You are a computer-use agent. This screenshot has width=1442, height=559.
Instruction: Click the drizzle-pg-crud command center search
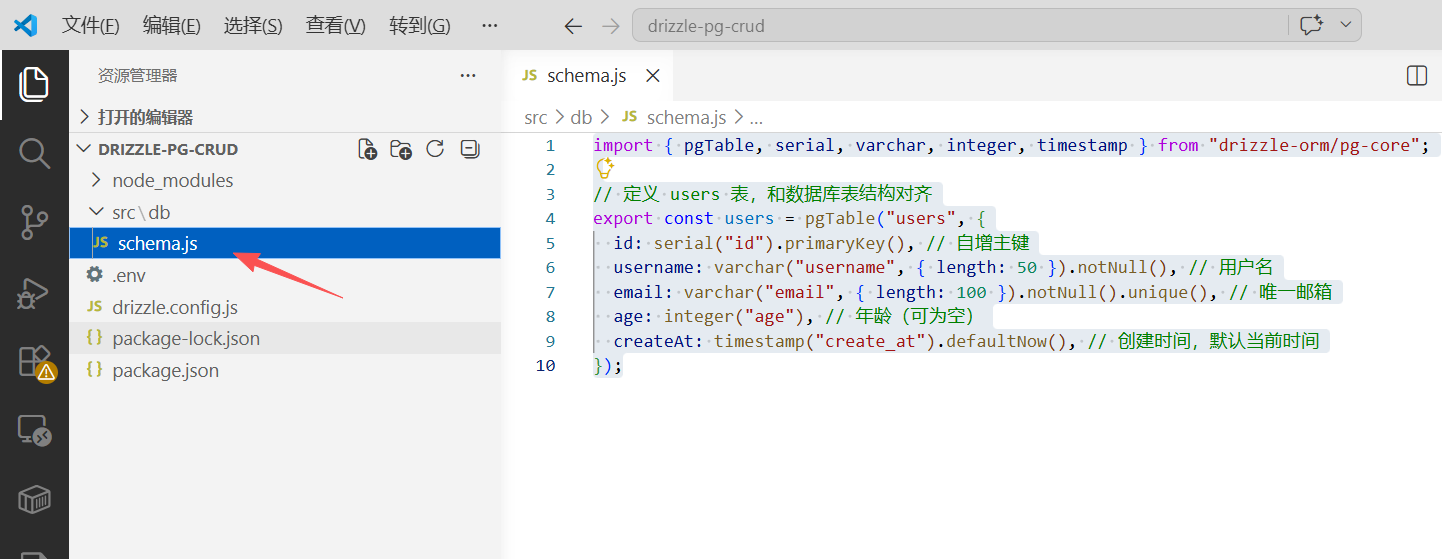959,26
